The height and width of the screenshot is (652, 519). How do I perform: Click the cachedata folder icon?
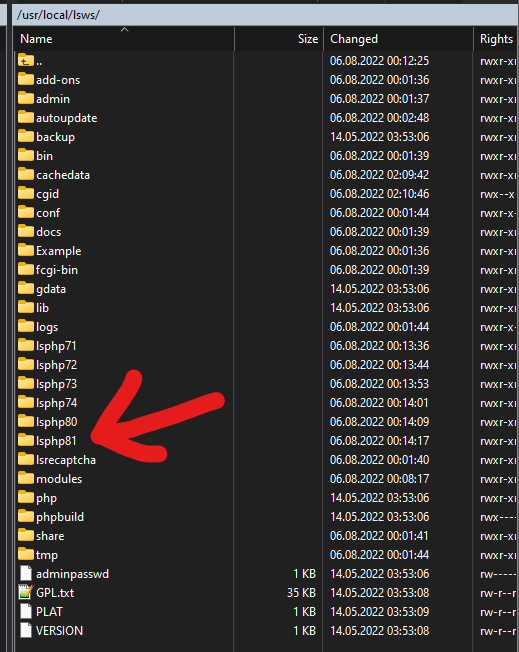[x=26, y=174]
